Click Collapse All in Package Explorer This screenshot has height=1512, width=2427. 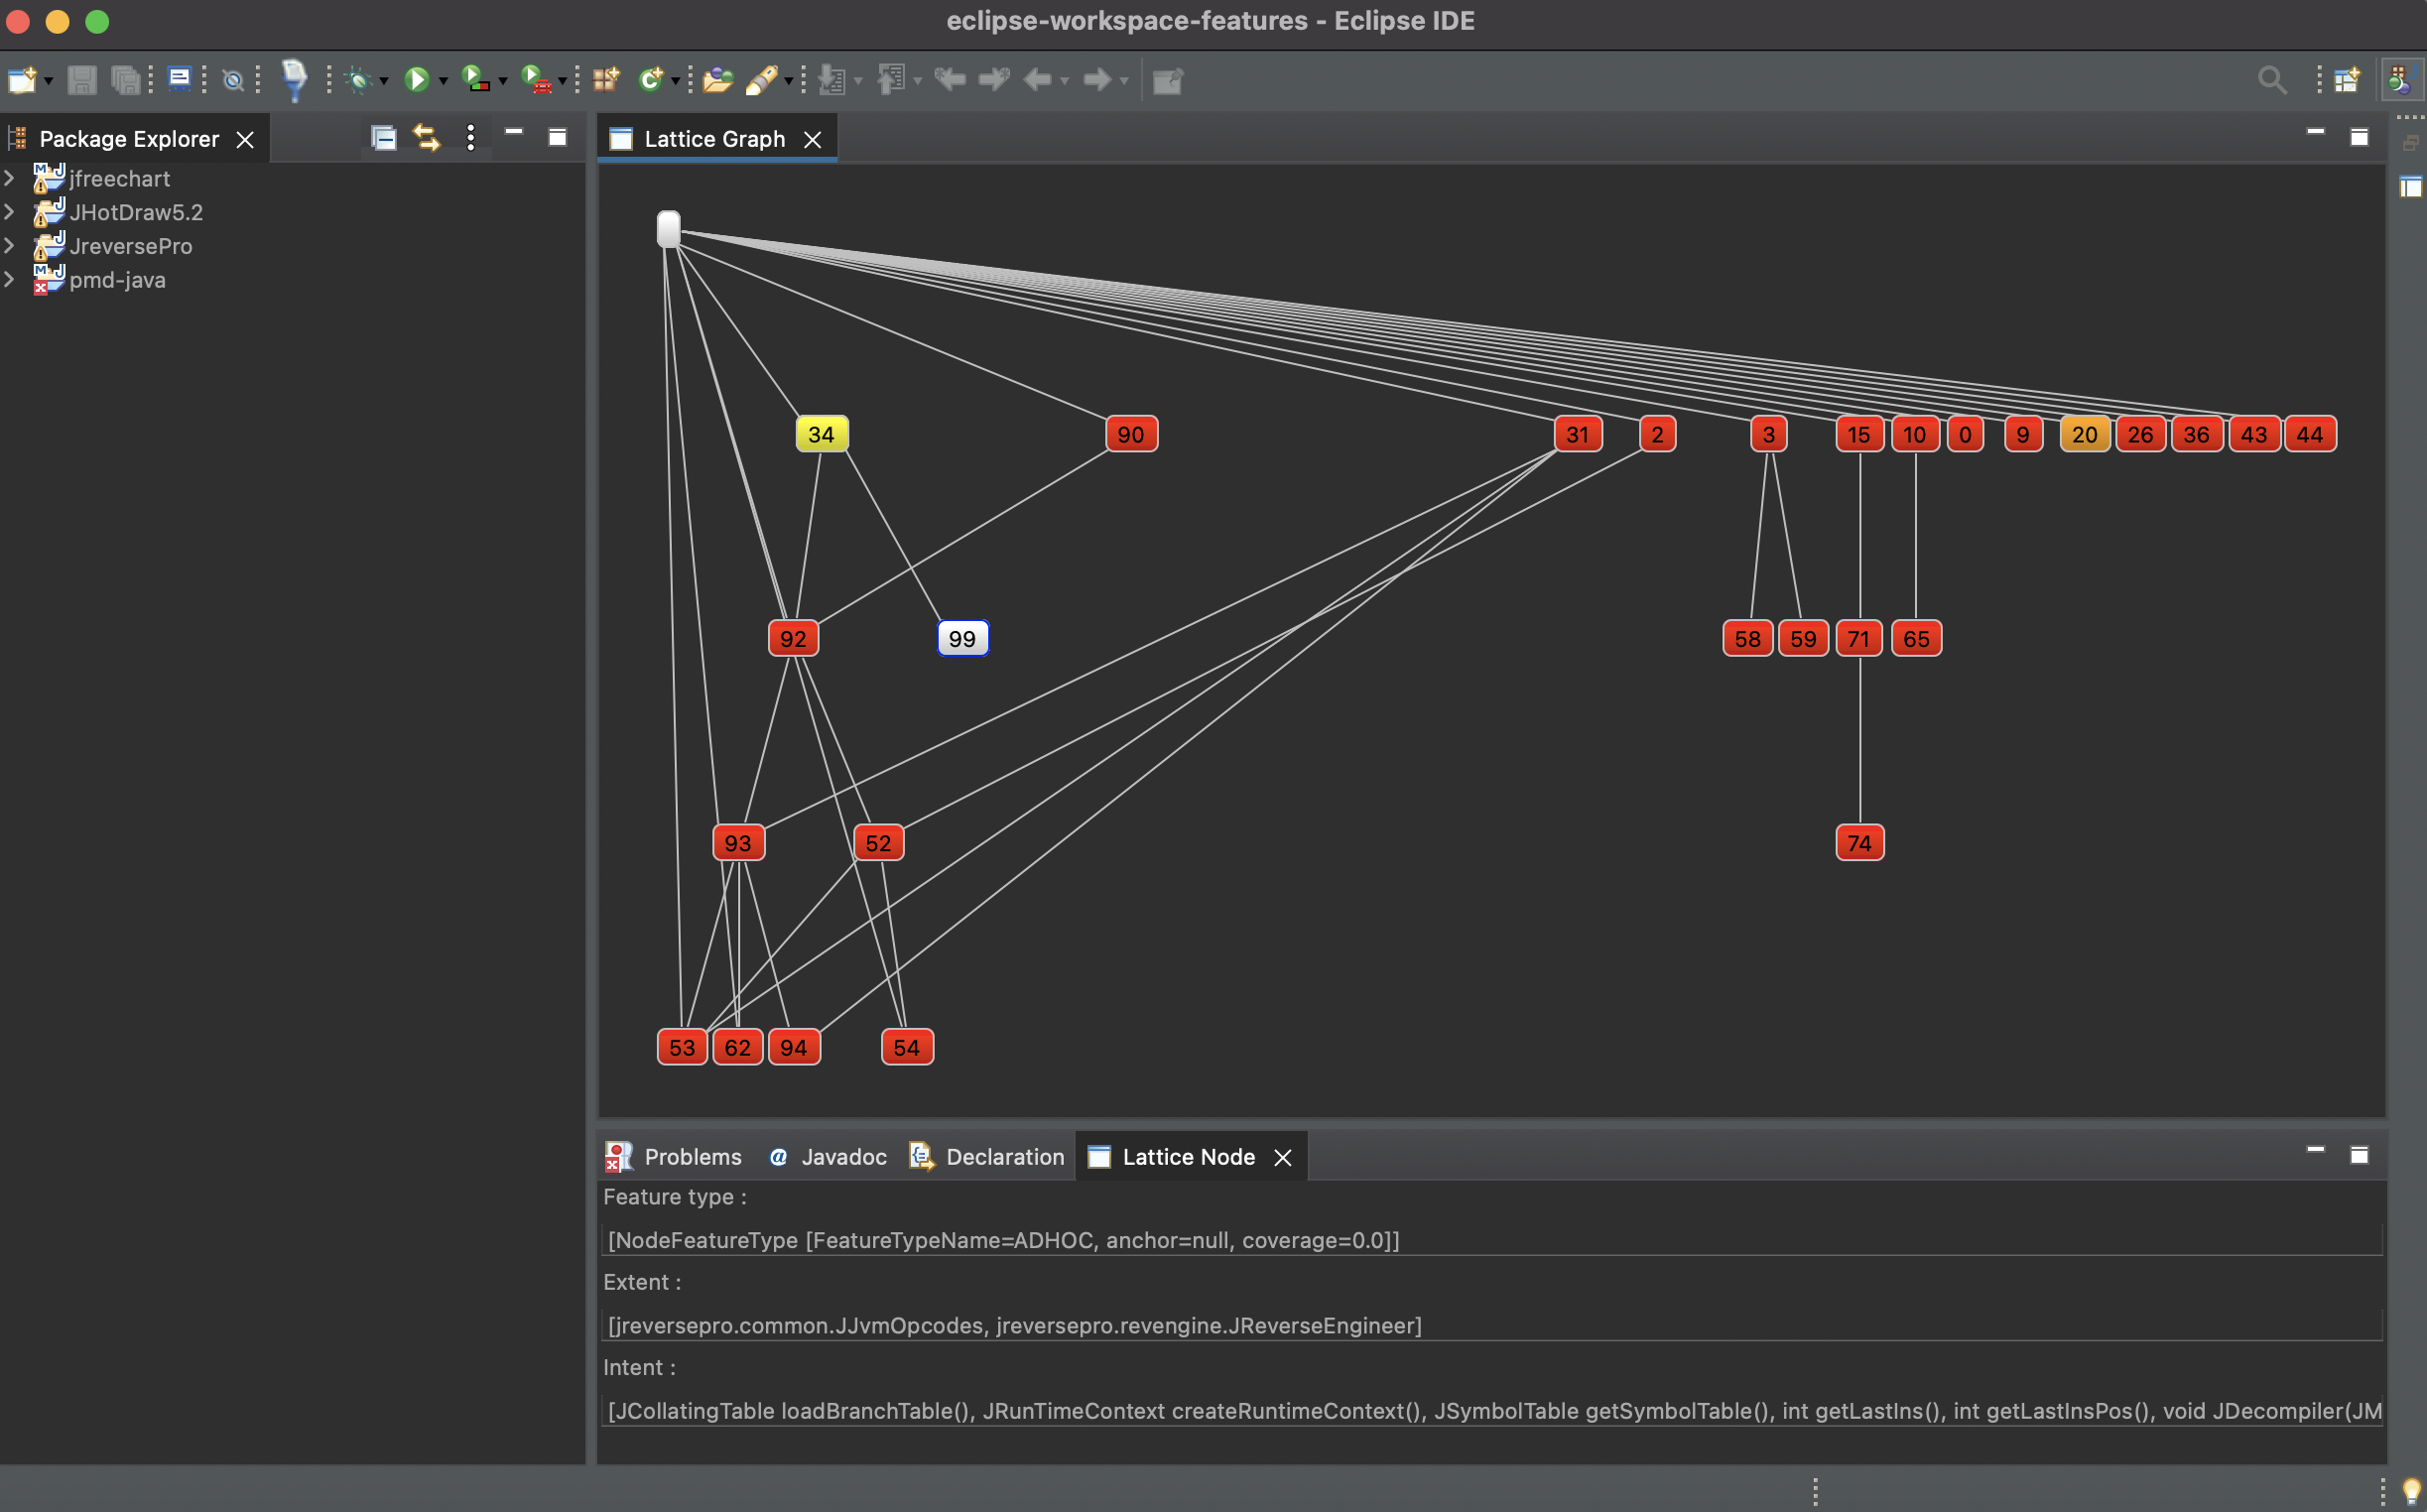[384, 137]
